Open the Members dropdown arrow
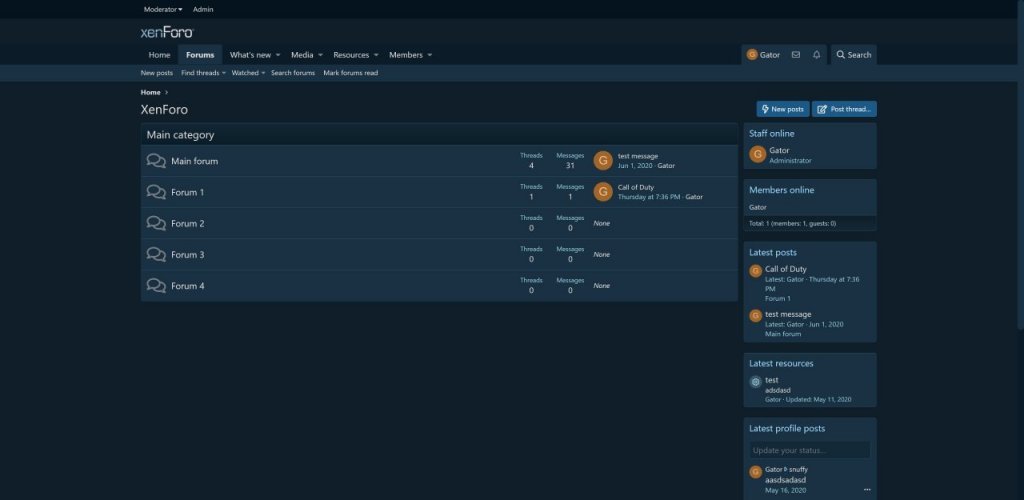Image resolution: width=1024 pixels, height=500 pixels. coord(432,55)
